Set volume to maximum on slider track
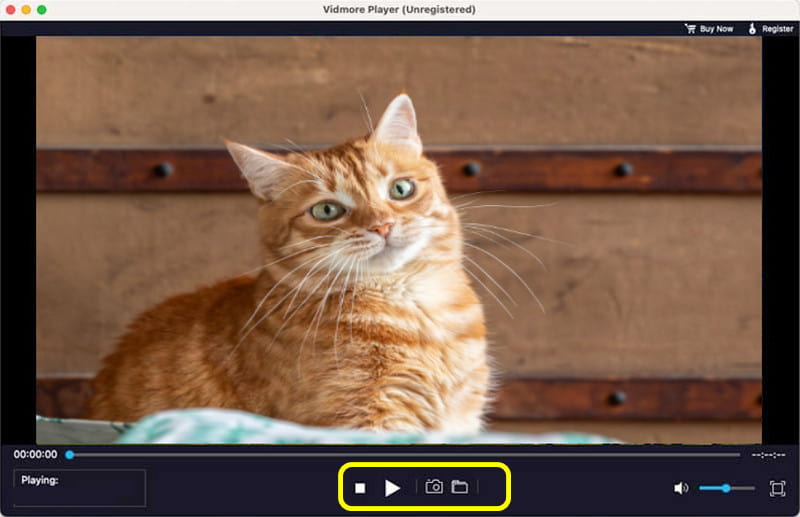 pos(754,488)
